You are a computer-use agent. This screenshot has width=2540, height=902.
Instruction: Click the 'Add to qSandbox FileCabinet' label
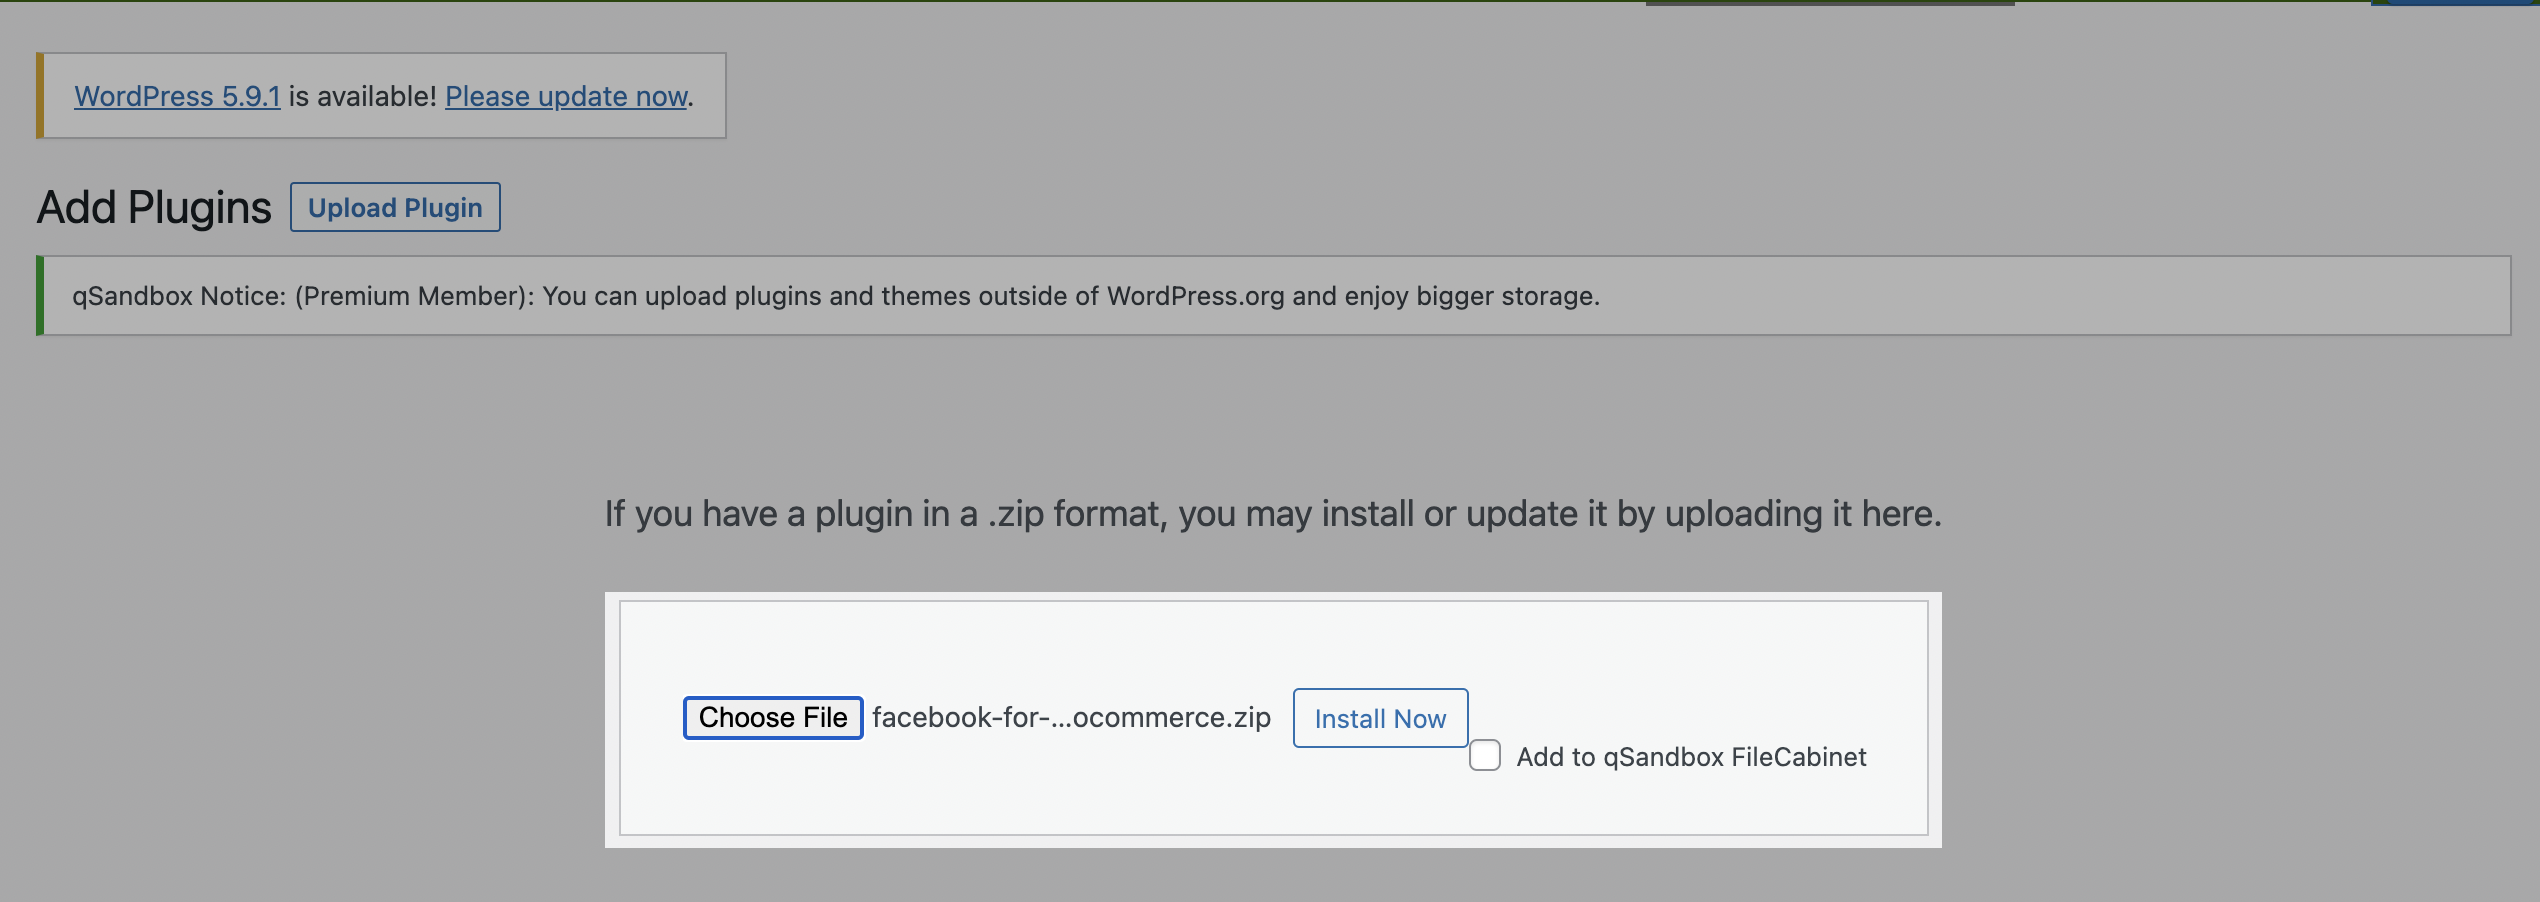pos(1691,757)
